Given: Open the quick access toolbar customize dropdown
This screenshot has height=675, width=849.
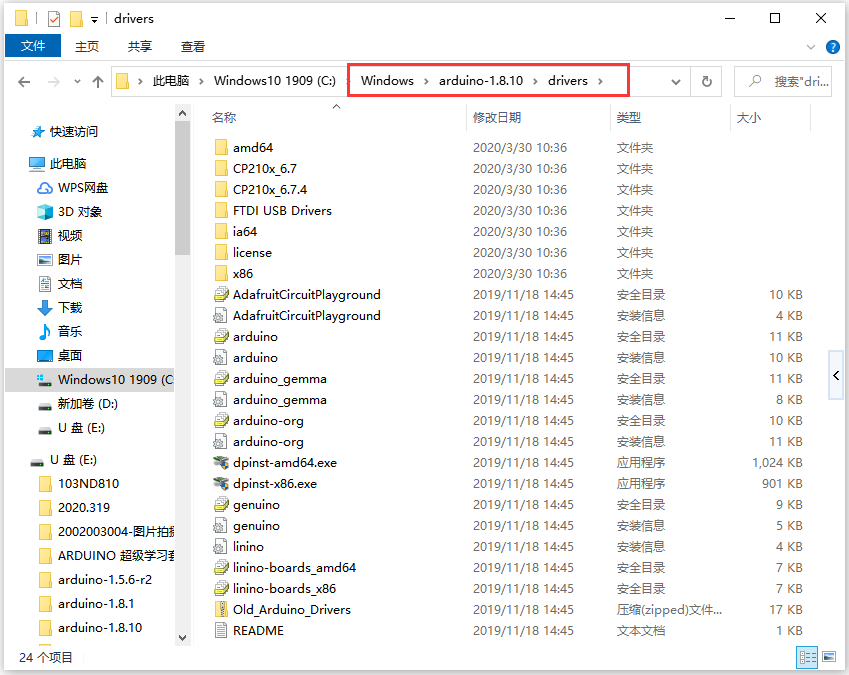Looking at the screenshot, I should [94, 20].
